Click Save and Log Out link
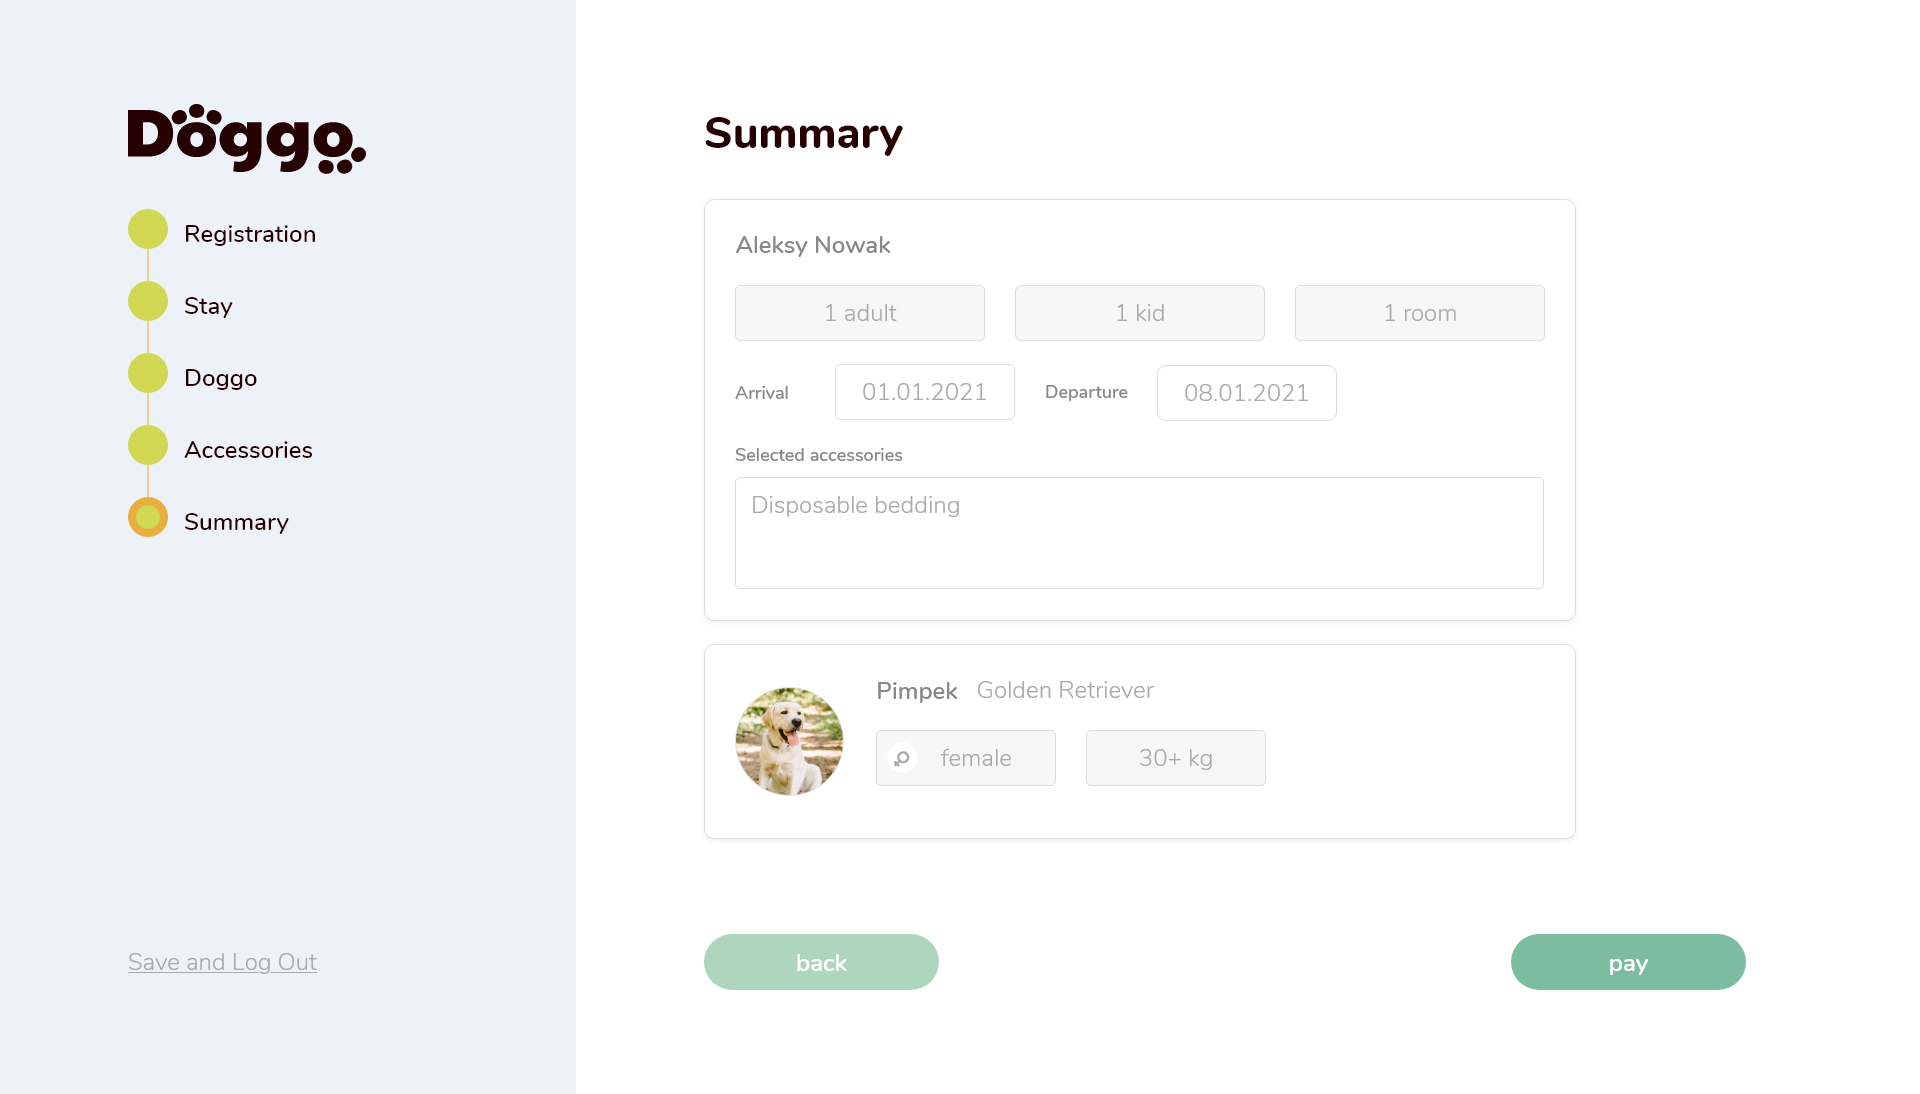Image resolution: width=1920 pixels, height=1094 pixels. (222, 962)
